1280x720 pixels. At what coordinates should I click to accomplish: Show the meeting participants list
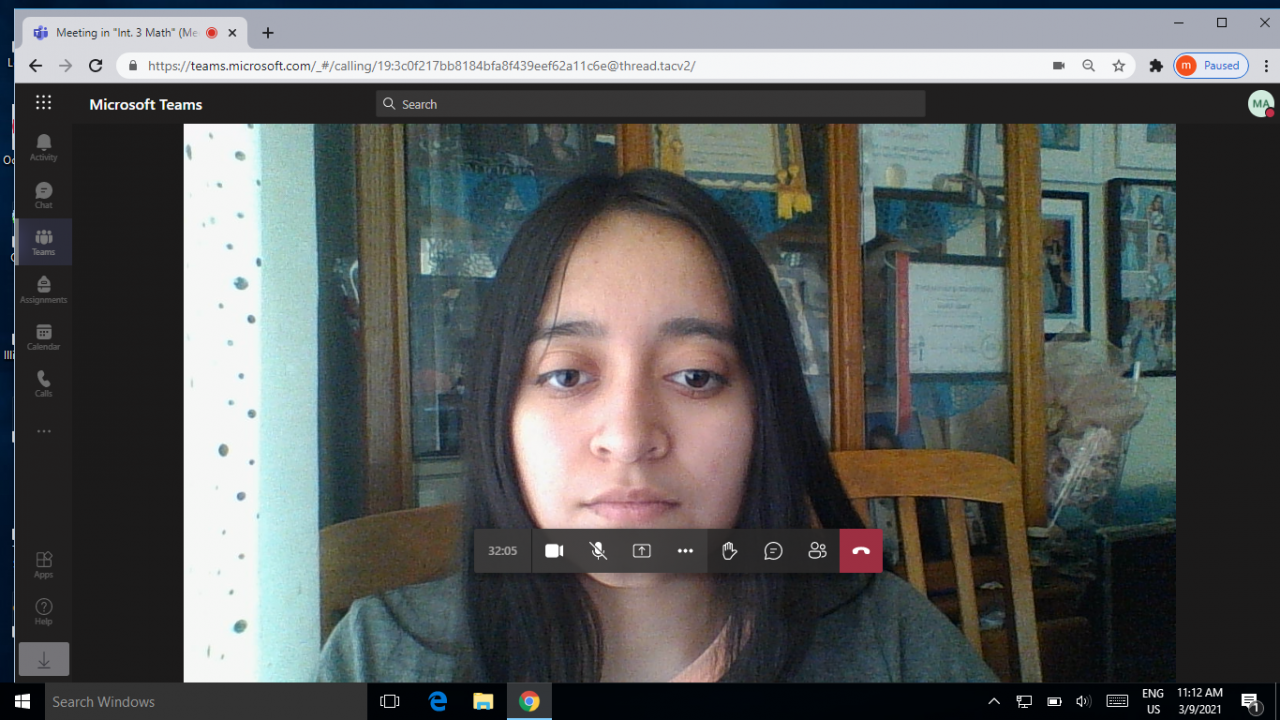pyautogui.click(x=817, y=551)
